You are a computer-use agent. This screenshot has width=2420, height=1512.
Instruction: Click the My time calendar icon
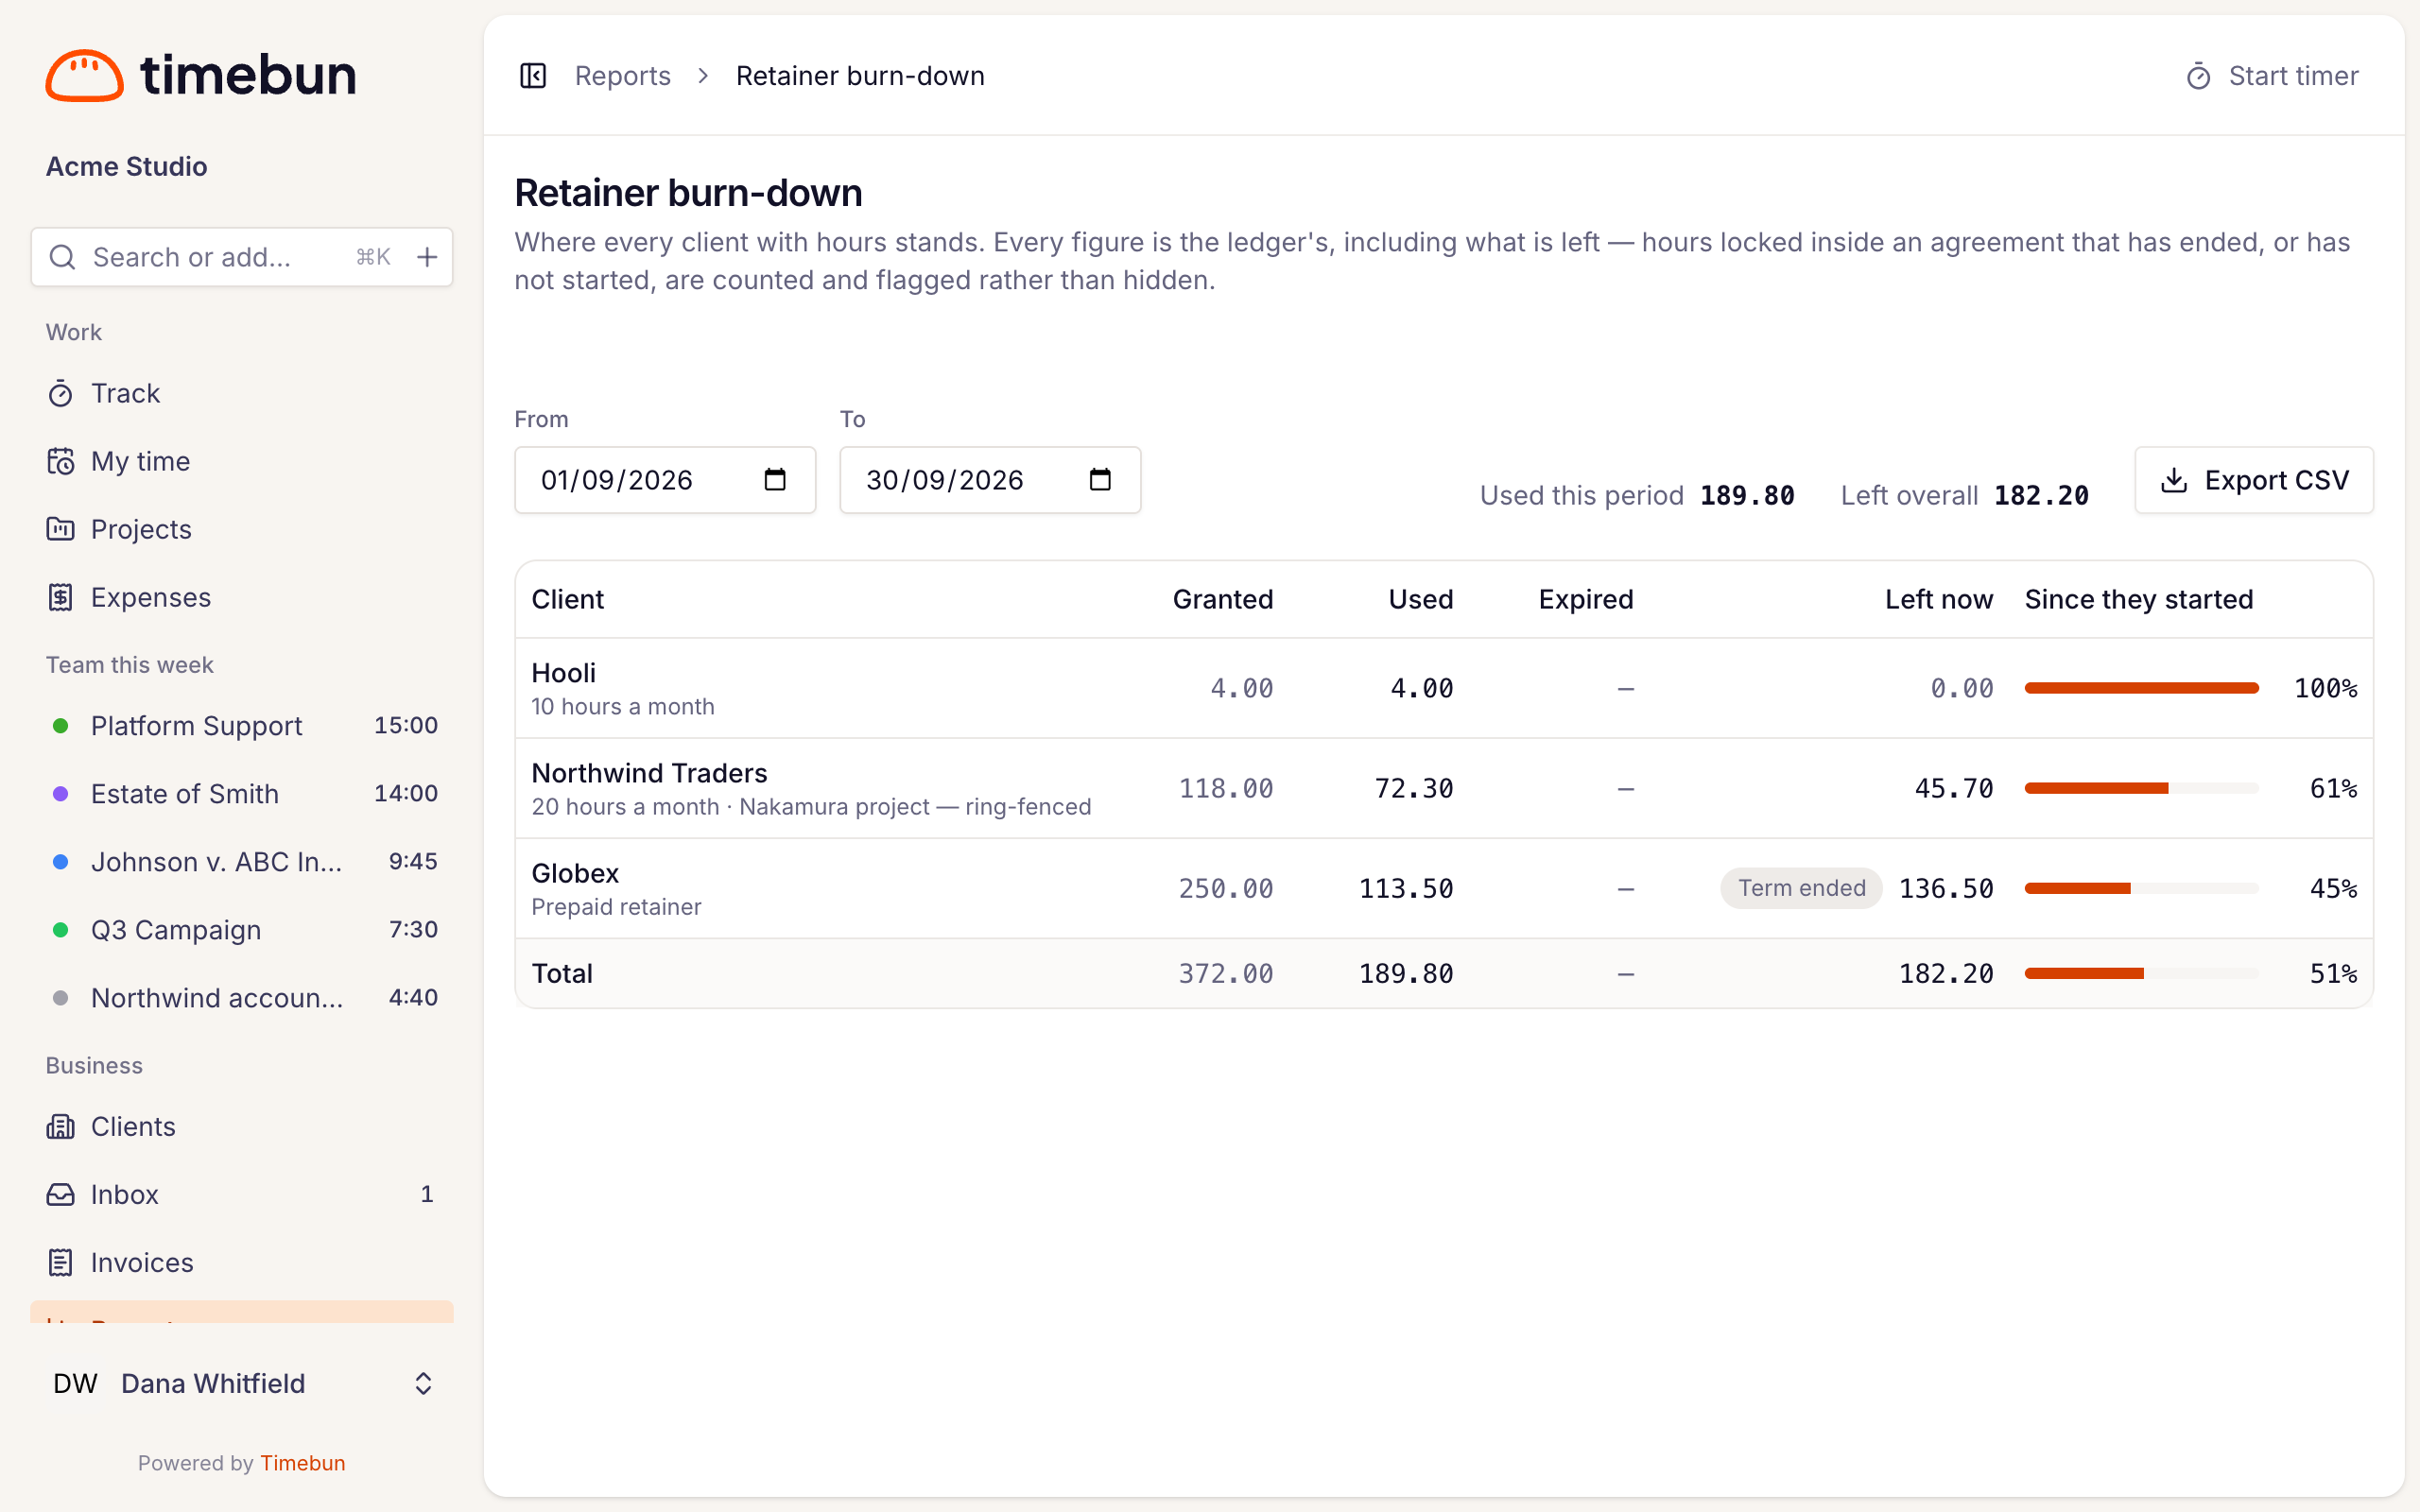tap(60, 461)
